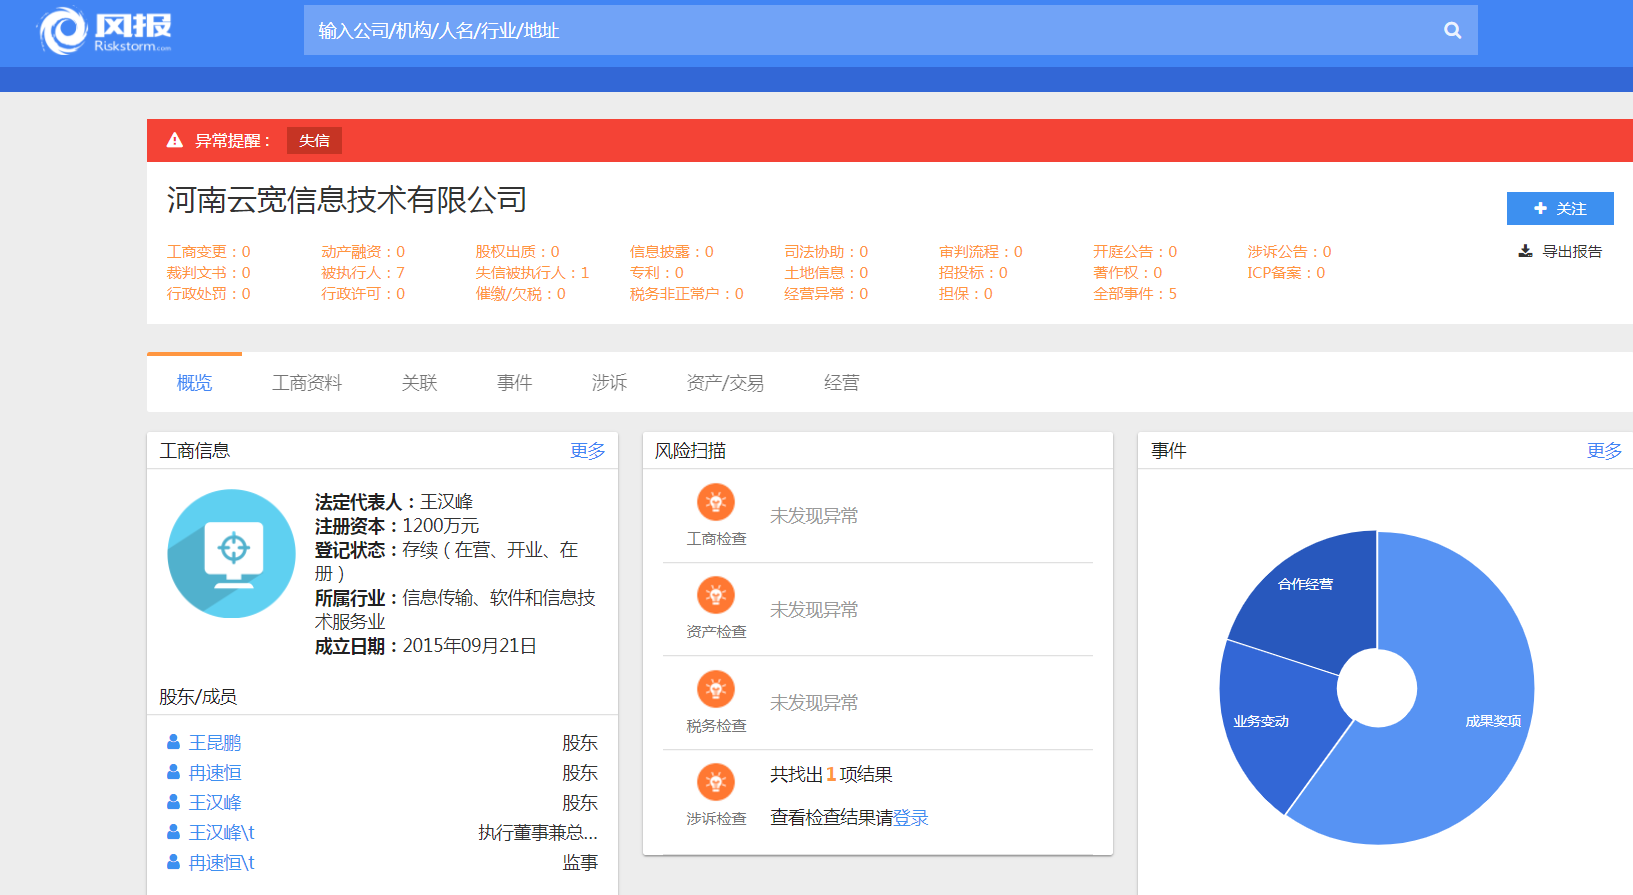Click the warning triangle alert icon
This screenshot has height=895, width=1633.
tap(175, 140)
